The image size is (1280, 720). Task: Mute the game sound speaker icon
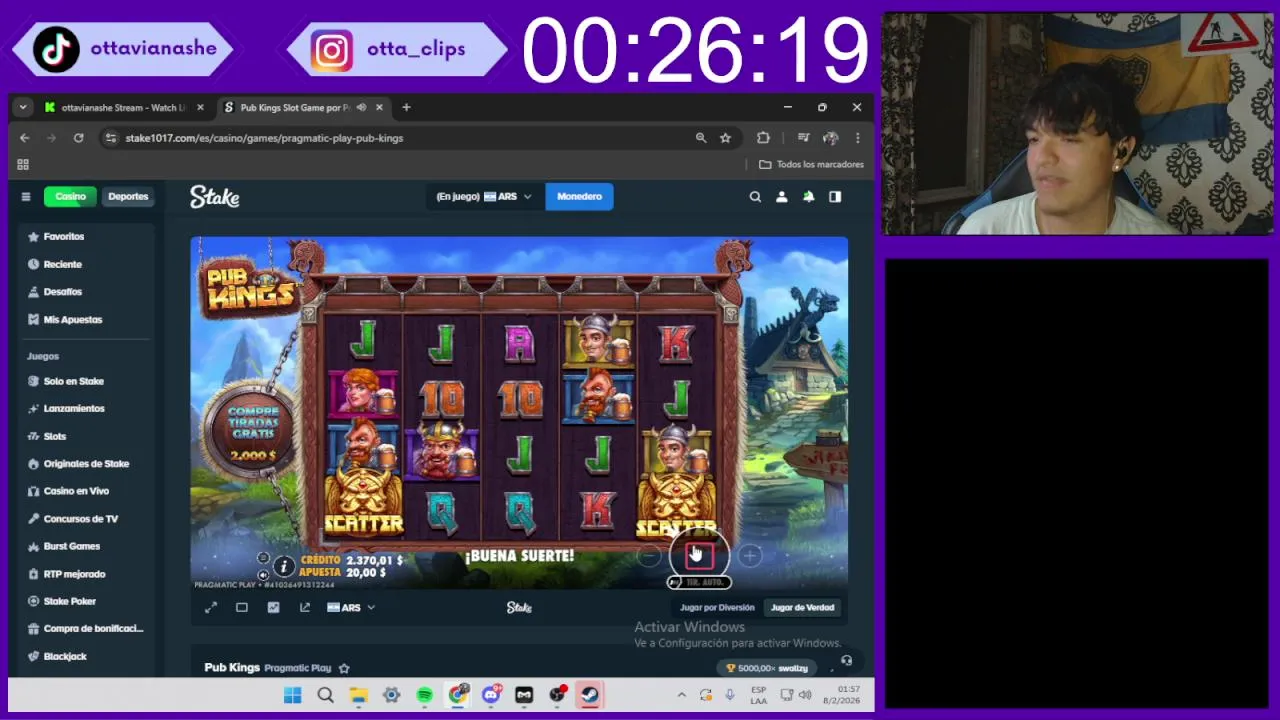[263, 575]
